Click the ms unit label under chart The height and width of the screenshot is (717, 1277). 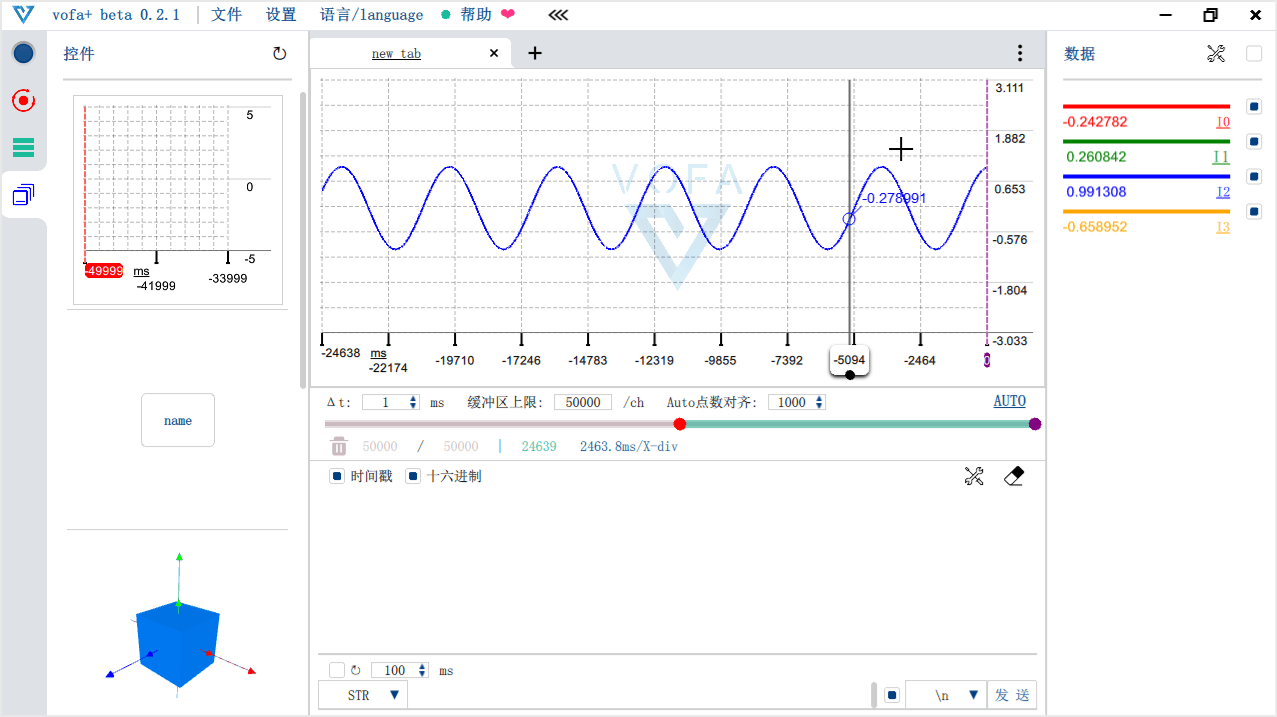point(379,353)
